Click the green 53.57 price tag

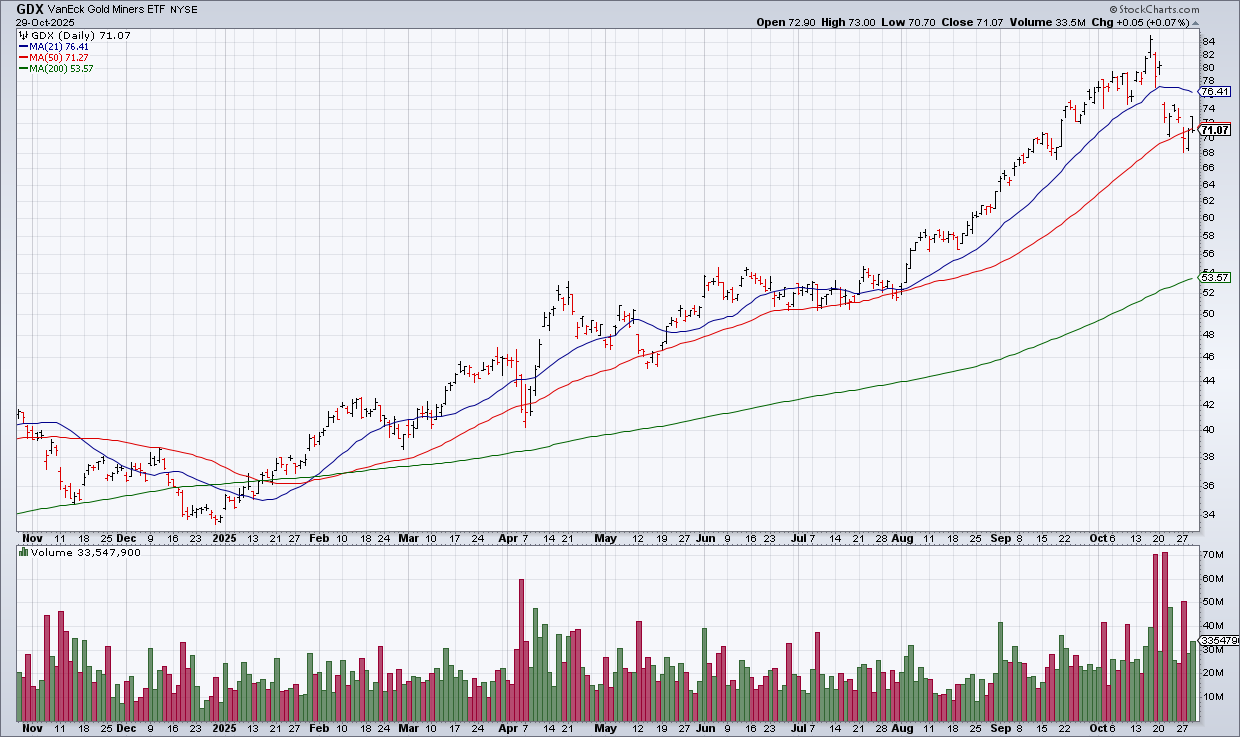(1213, 279)
